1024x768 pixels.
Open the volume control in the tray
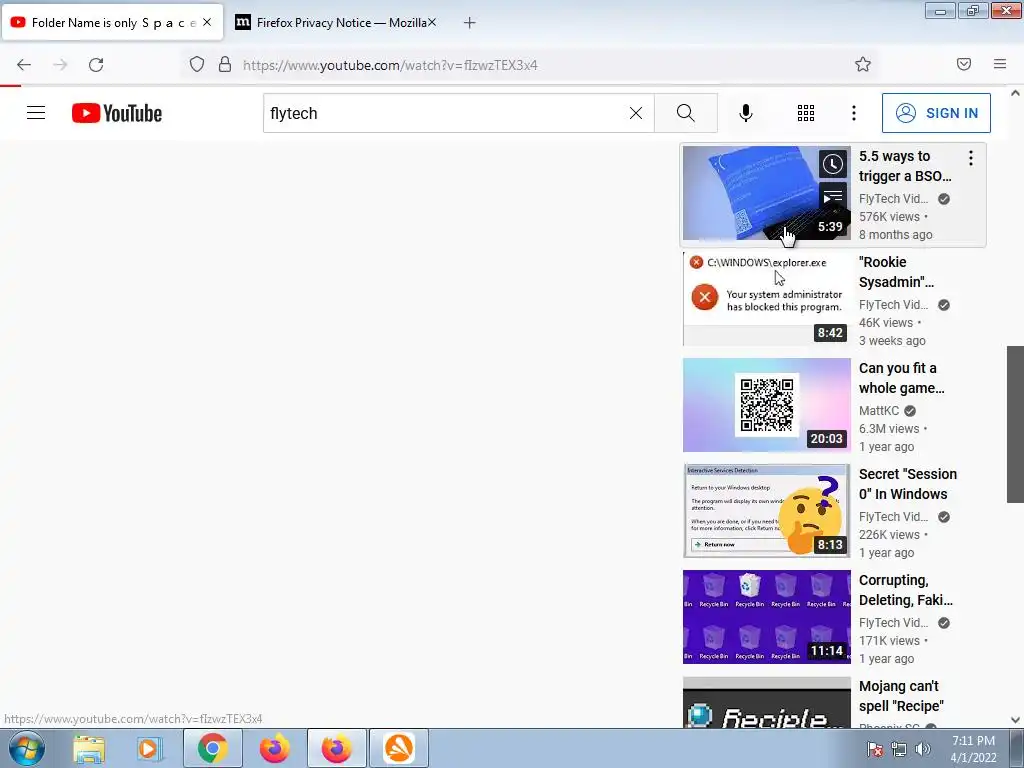point(923,749)
